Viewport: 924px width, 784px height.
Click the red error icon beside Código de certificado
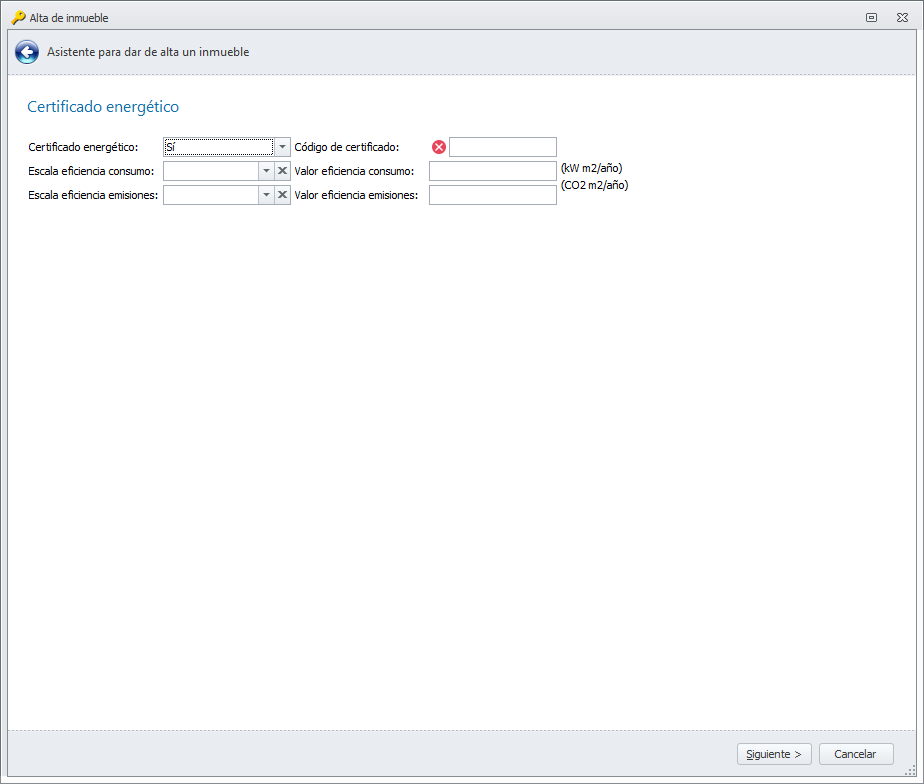[x=438, y=147]
